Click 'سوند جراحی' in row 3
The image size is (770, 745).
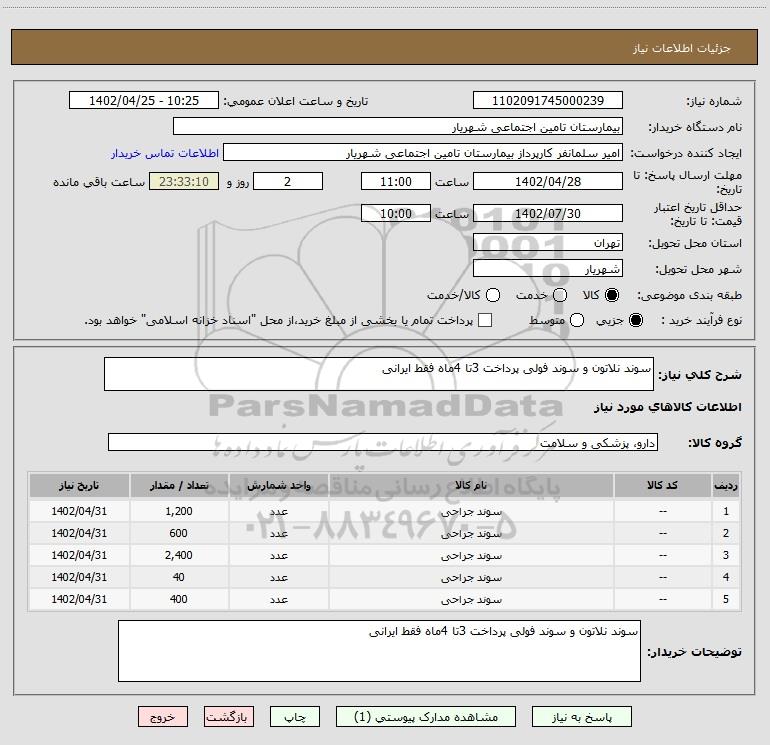[x=471, y=556]
